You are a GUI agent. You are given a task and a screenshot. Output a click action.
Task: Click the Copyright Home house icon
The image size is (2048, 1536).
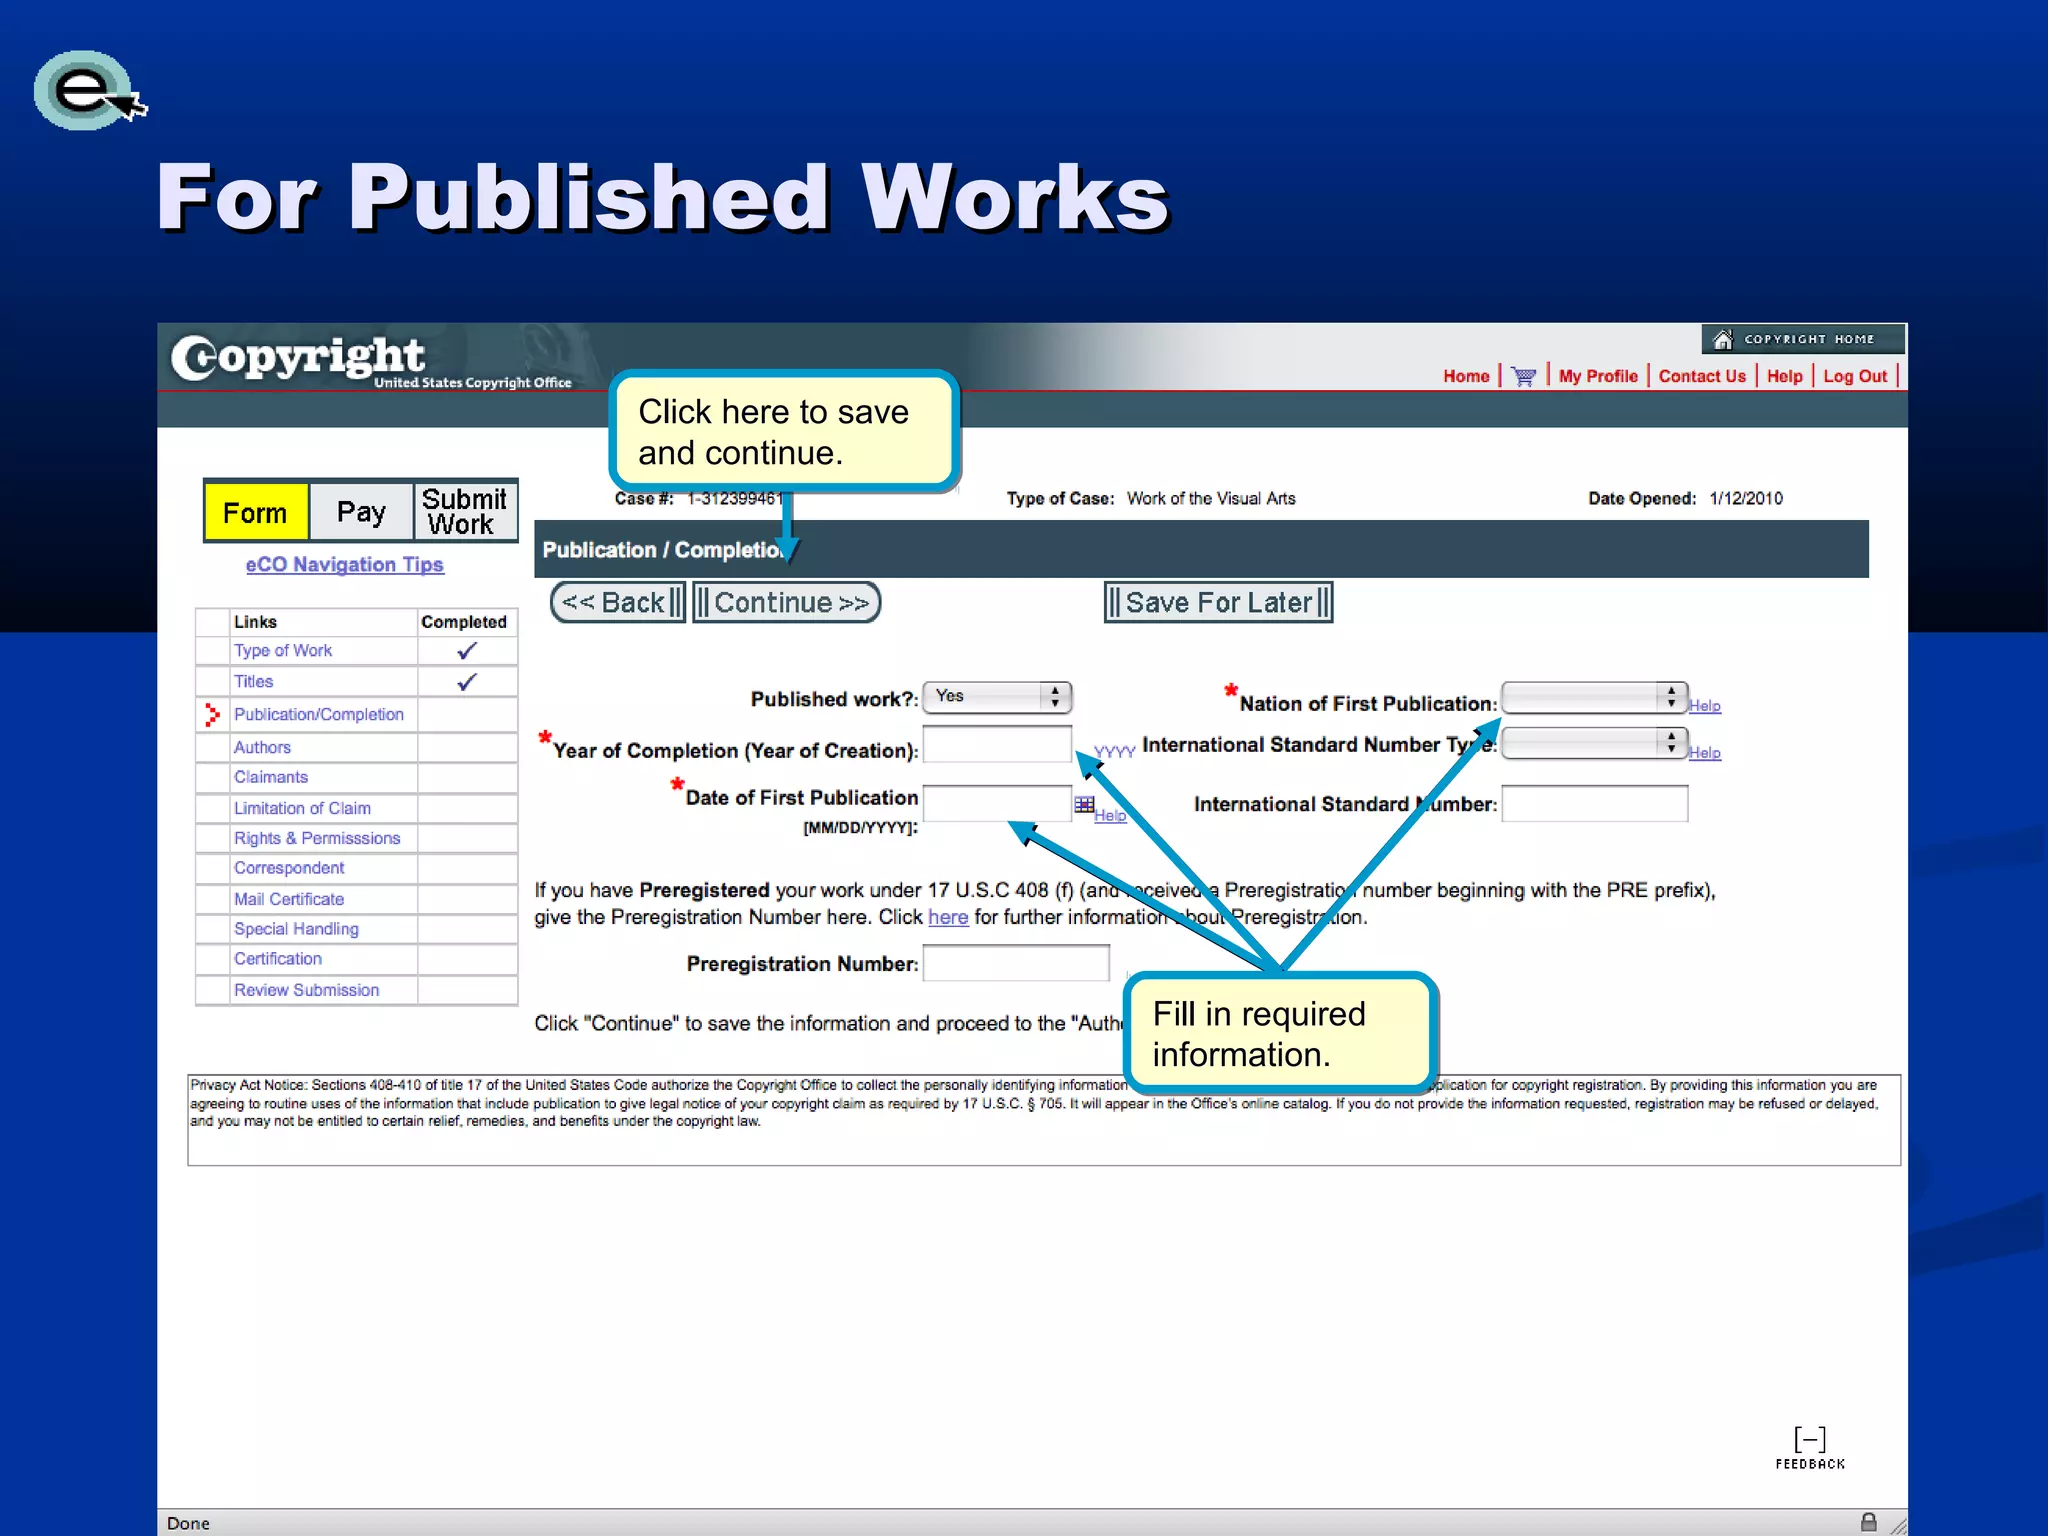pos(1722,339)
